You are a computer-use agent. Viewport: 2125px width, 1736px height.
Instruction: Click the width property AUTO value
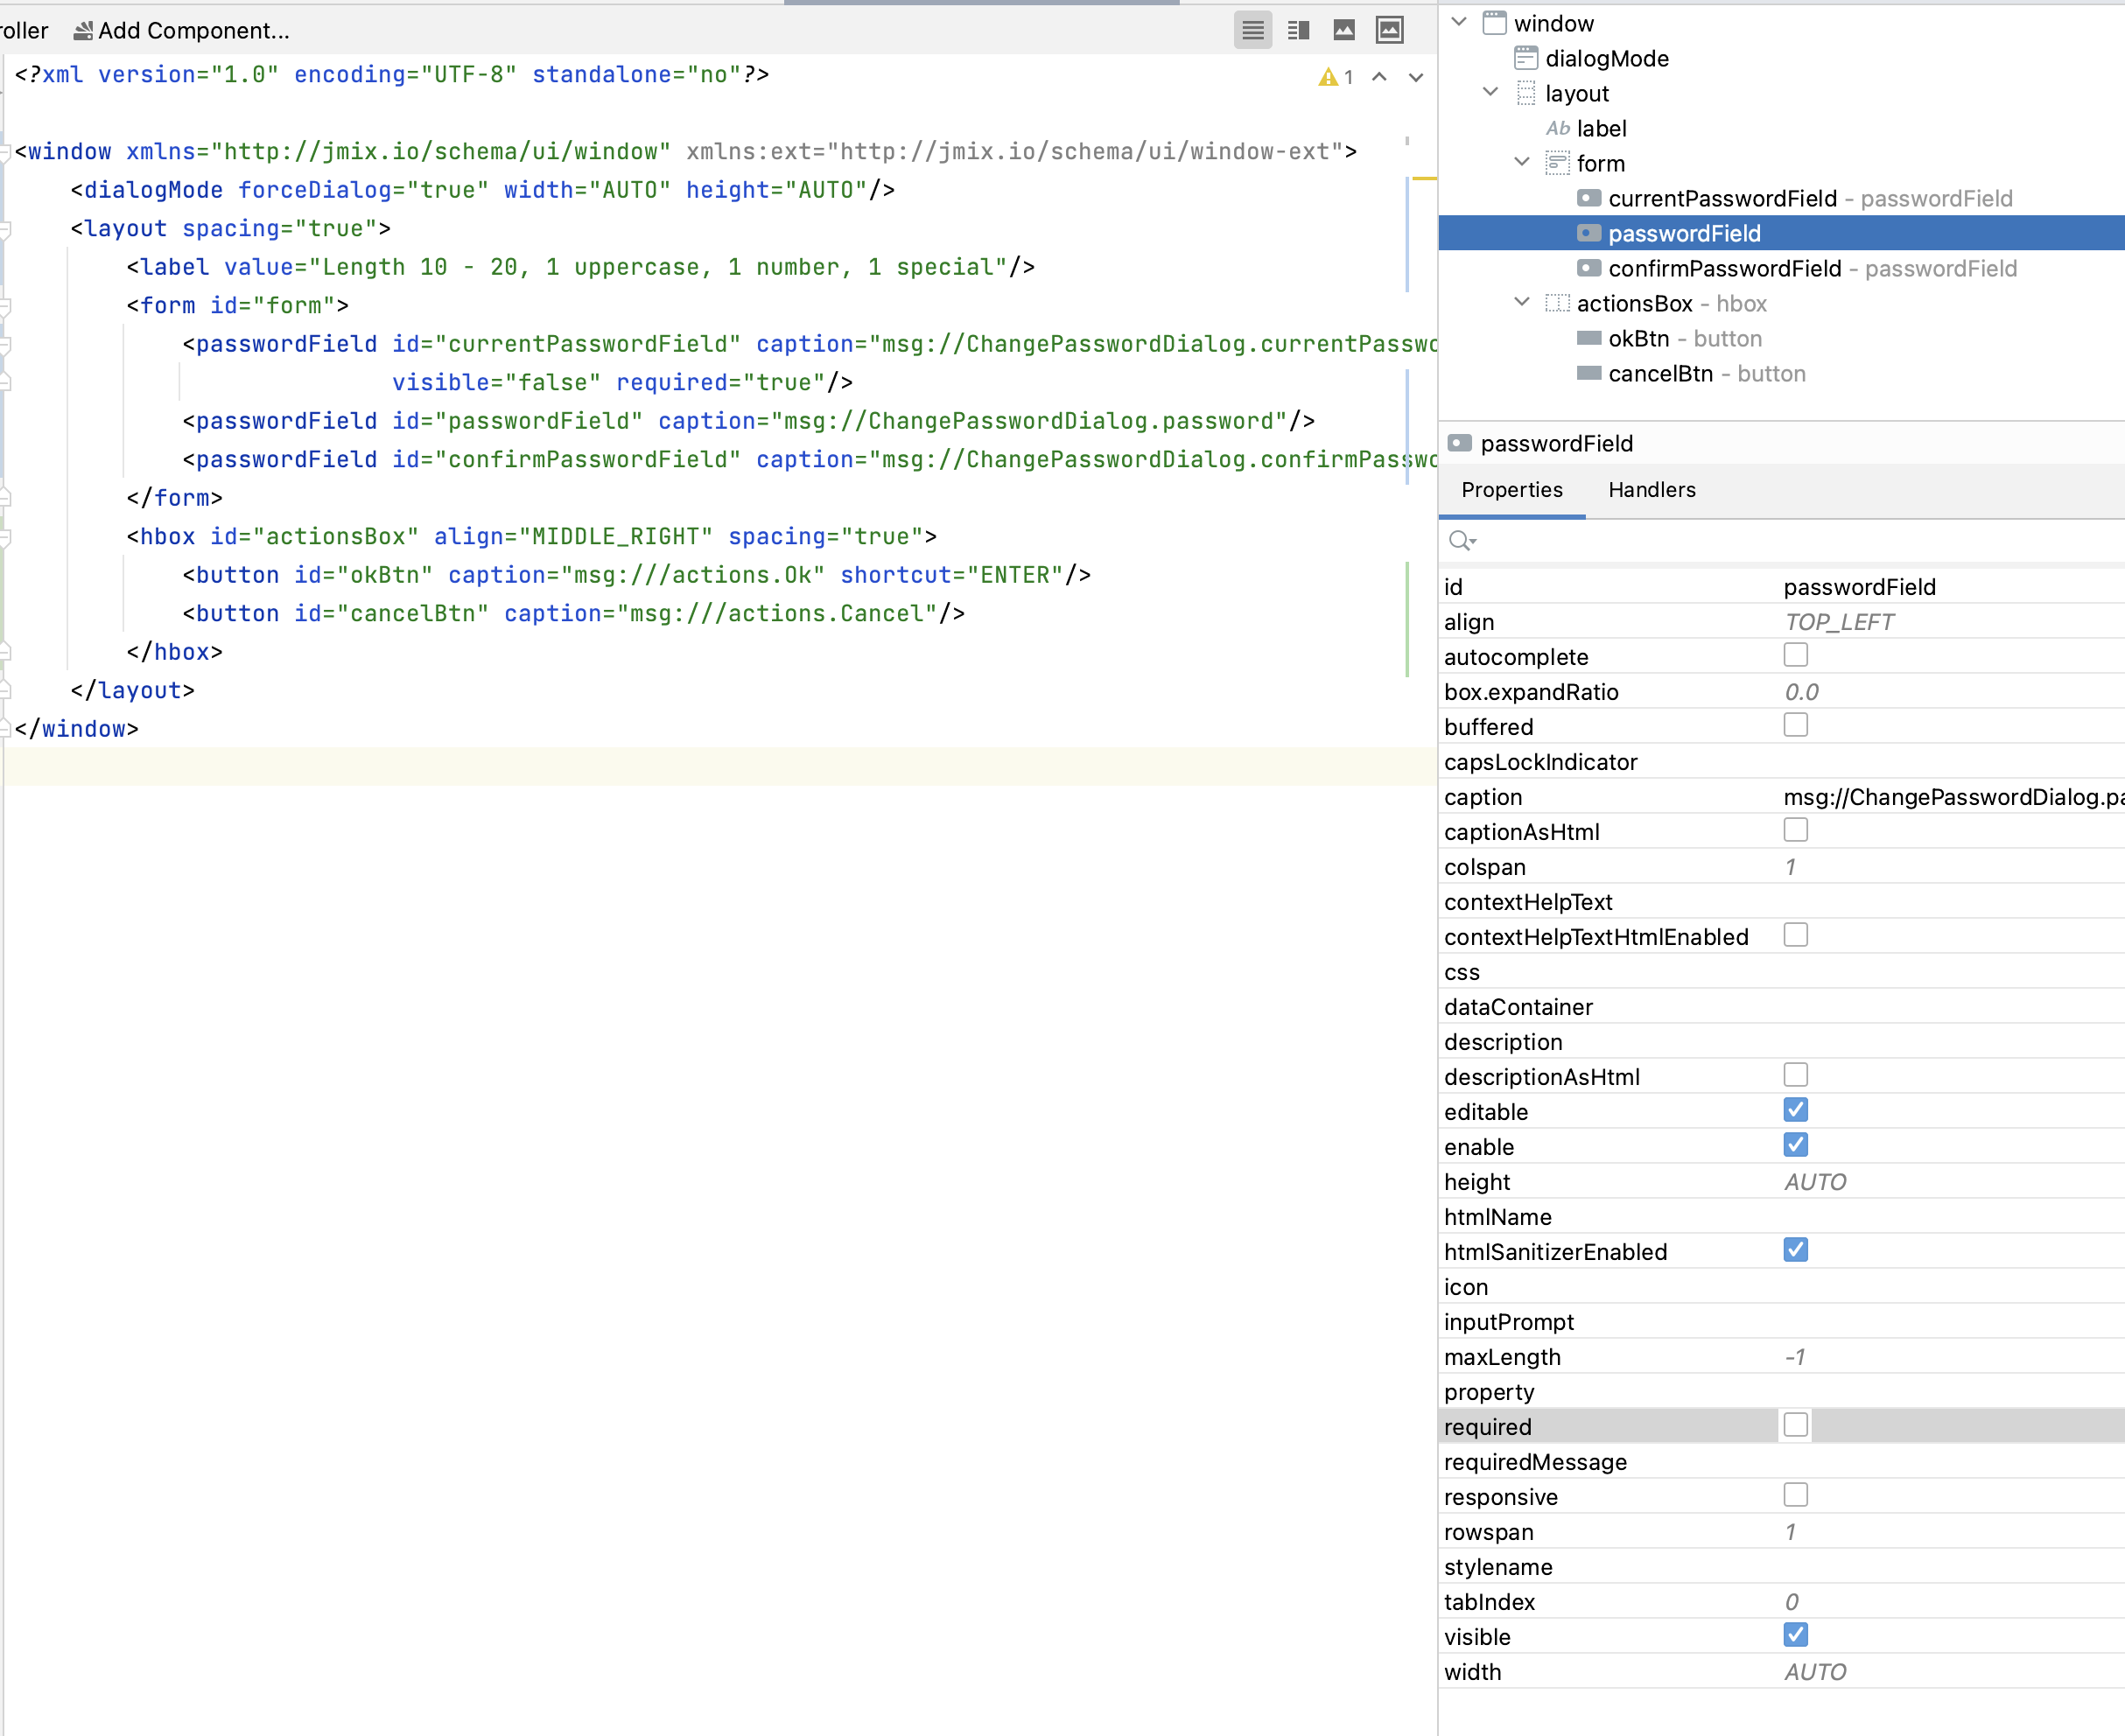click(1815, 1672)
